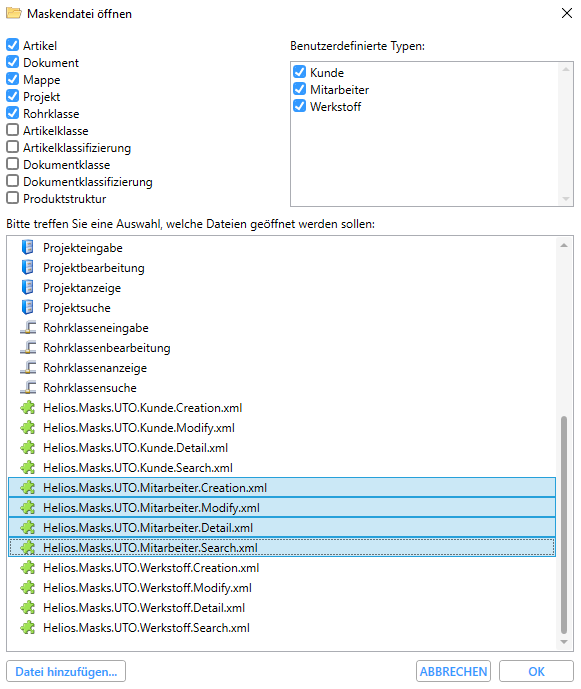Click the user types list scroll-down arrow
The width and height of the screenshot is (581, 689).
pyautogui.click(x=566, y=199)
